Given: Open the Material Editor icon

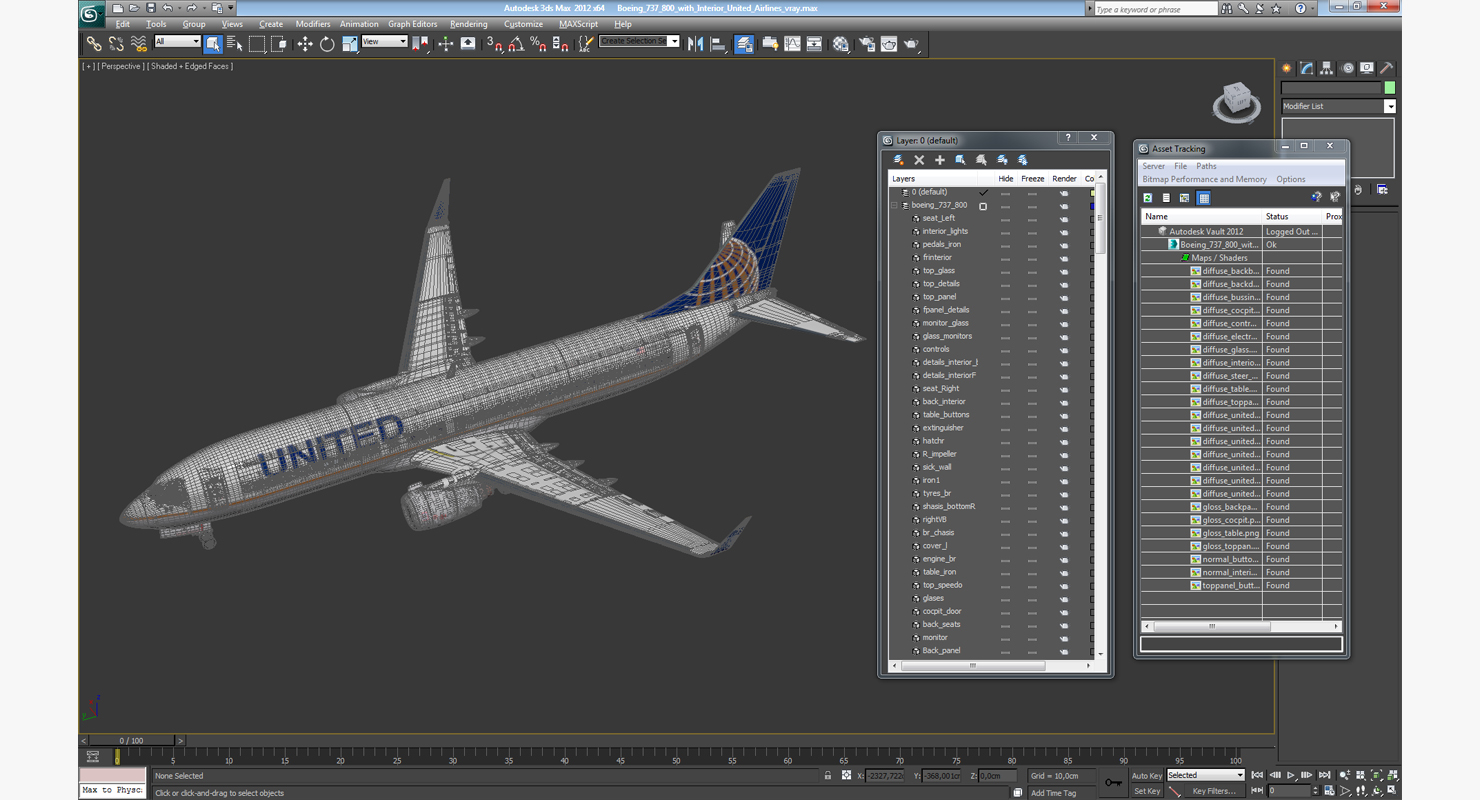Looking at the screenshot, I should [x=841, y=43].
